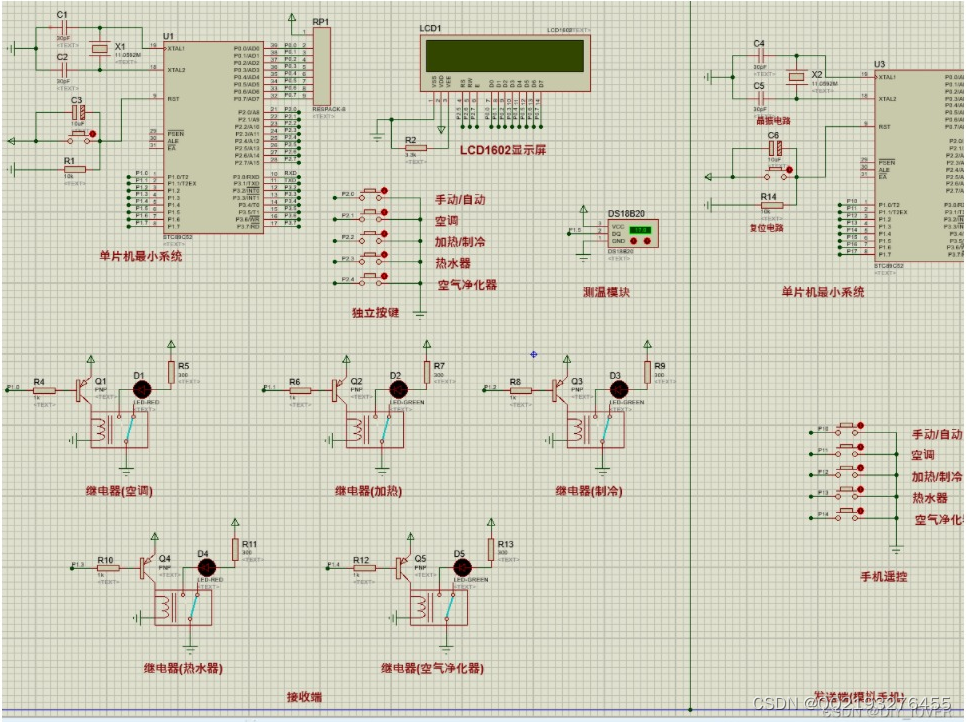The image size is (966, 722).
Task: Click the 'LCD1602显示屏' label
Action: click(x=503, y=150)
